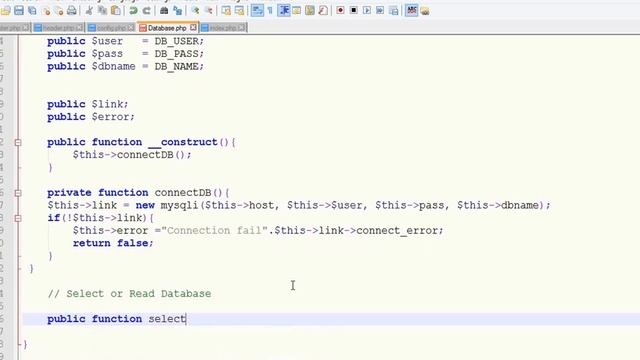Switch to the header.php tab

[x=58, y=28]
